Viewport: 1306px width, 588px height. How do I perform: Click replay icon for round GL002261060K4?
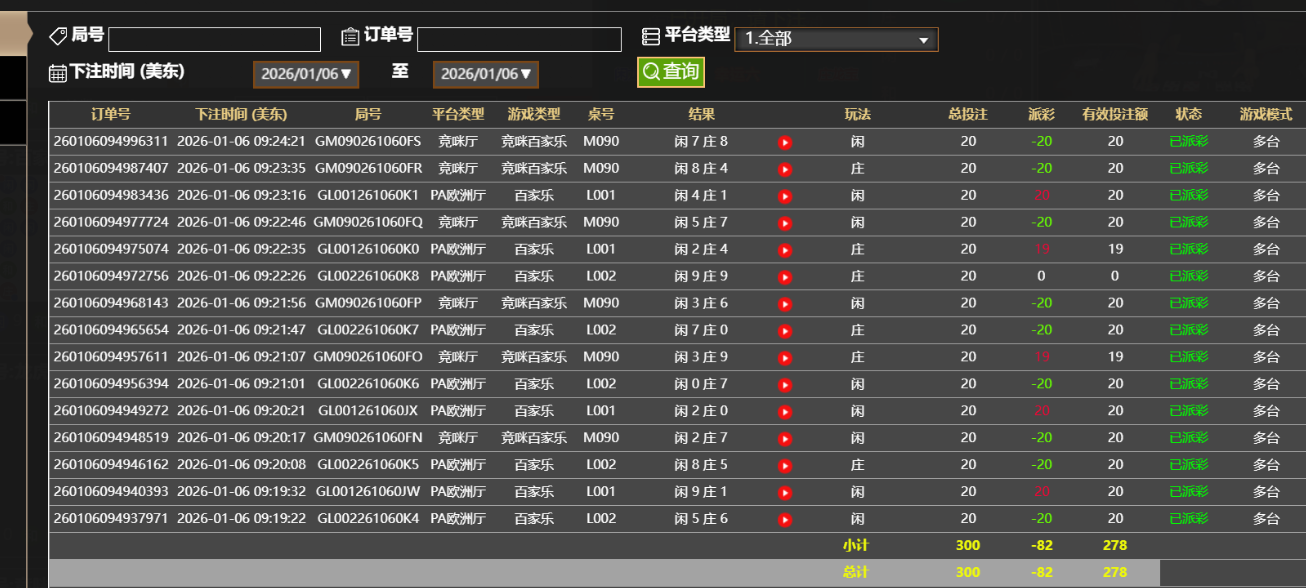[x=785, y=520]
